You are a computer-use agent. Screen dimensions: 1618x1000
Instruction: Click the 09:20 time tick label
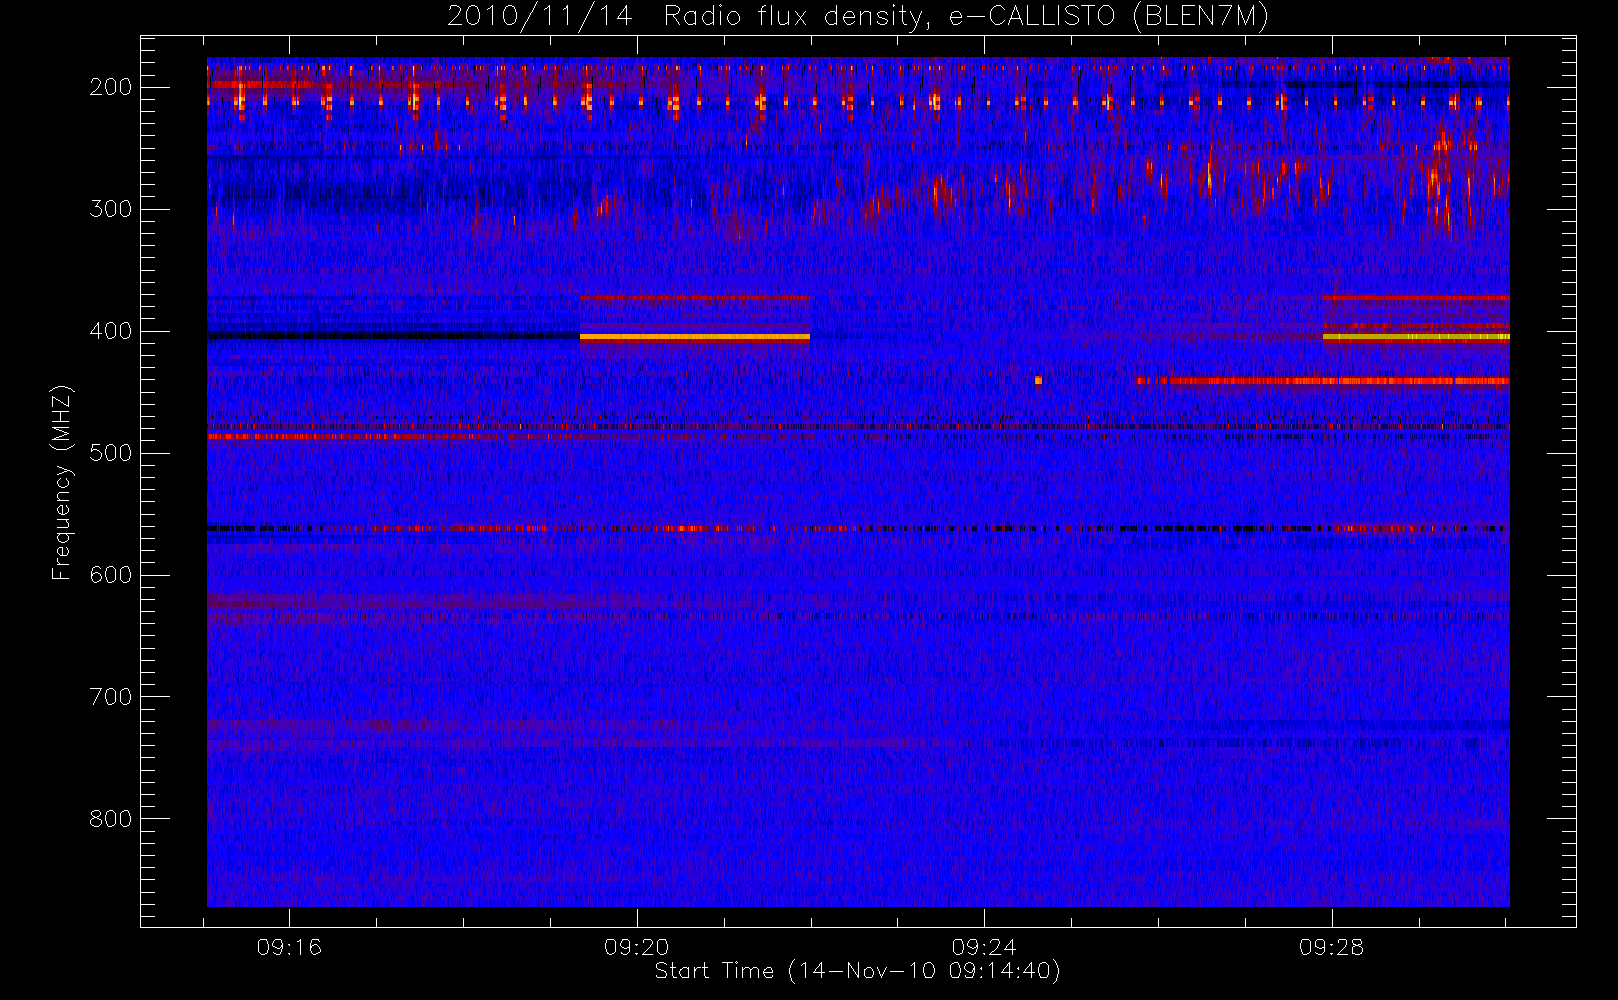pyautogui.click(x=637, y=947)
